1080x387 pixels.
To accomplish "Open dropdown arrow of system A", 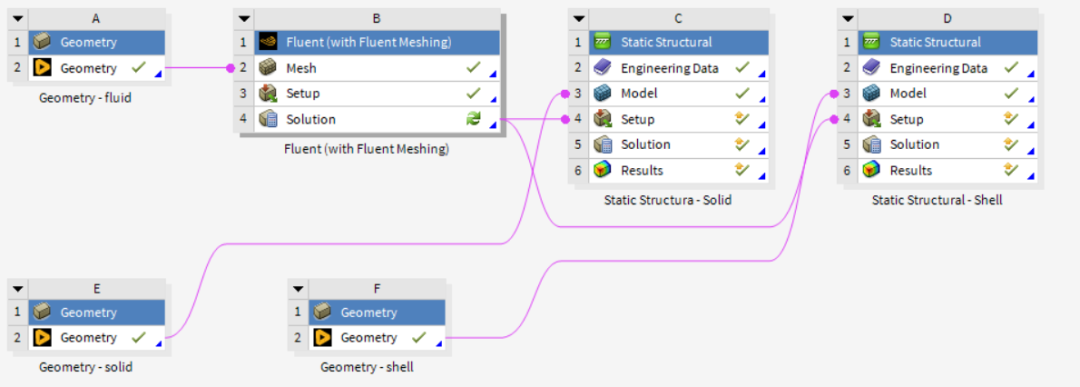I will [18, 19].
